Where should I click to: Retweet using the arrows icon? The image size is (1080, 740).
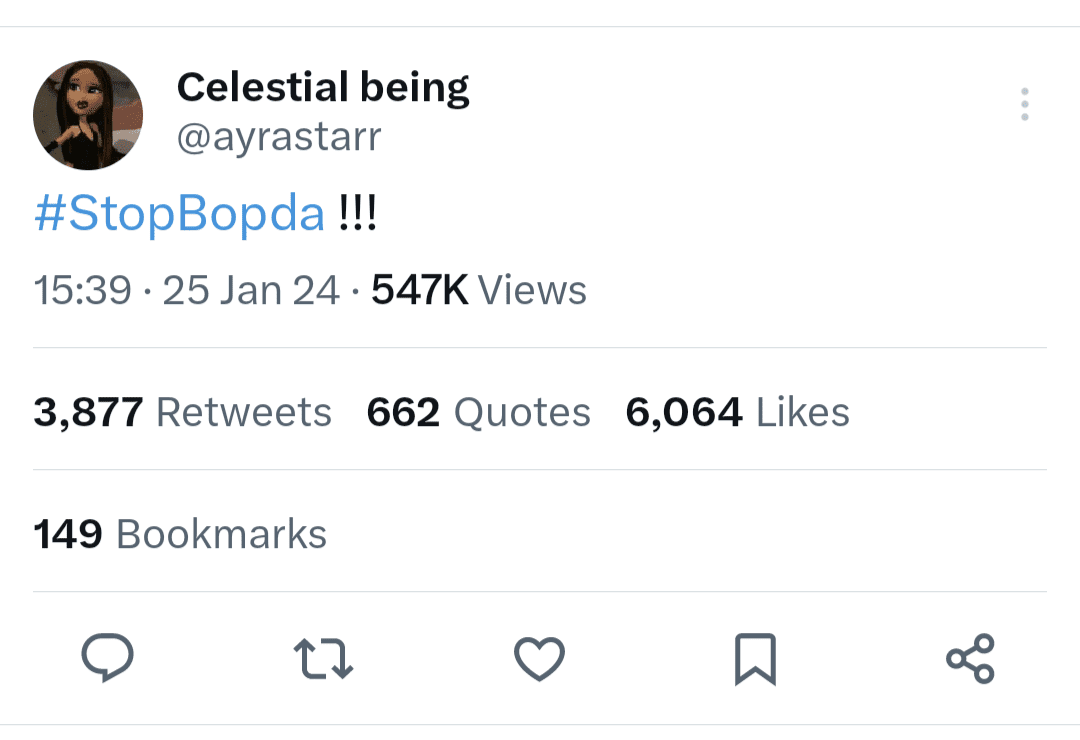tap(323, 659)
